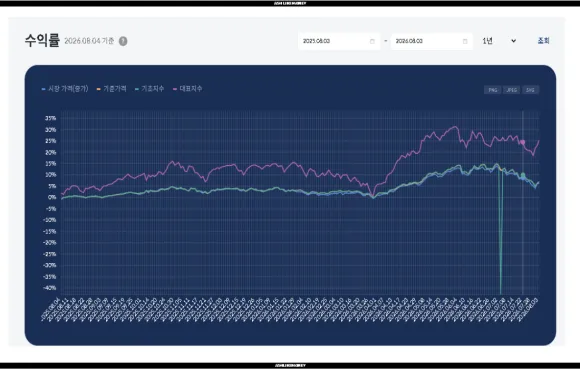This screenshot has height=369, width=580.
Task: Open the end date calendar icon
Action: click(465, 41)
